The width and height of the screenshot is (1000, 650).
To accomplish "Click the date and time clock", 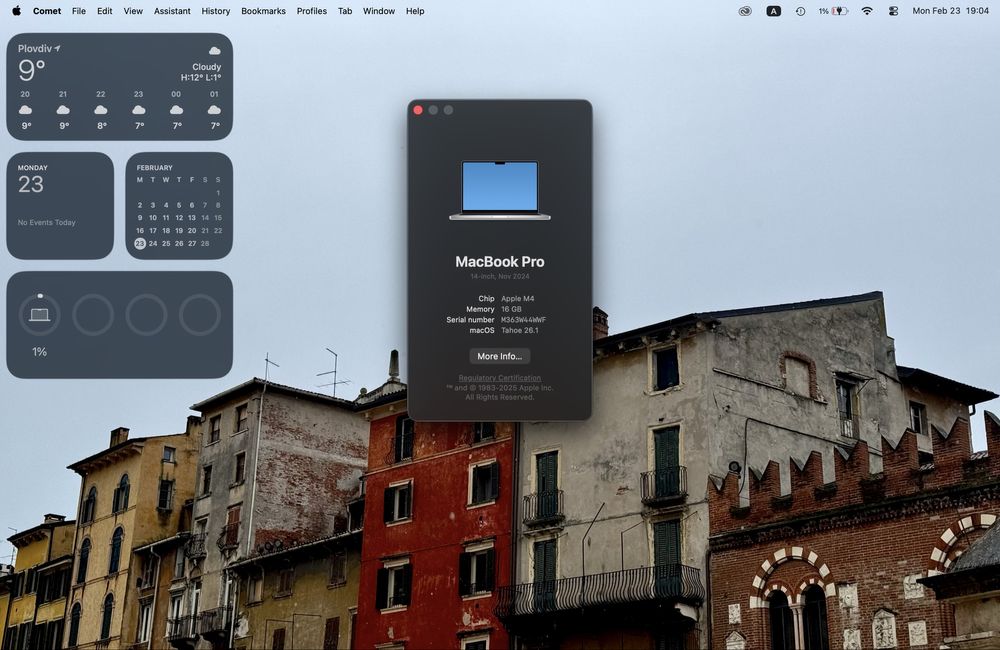I will tap(950, 11).
